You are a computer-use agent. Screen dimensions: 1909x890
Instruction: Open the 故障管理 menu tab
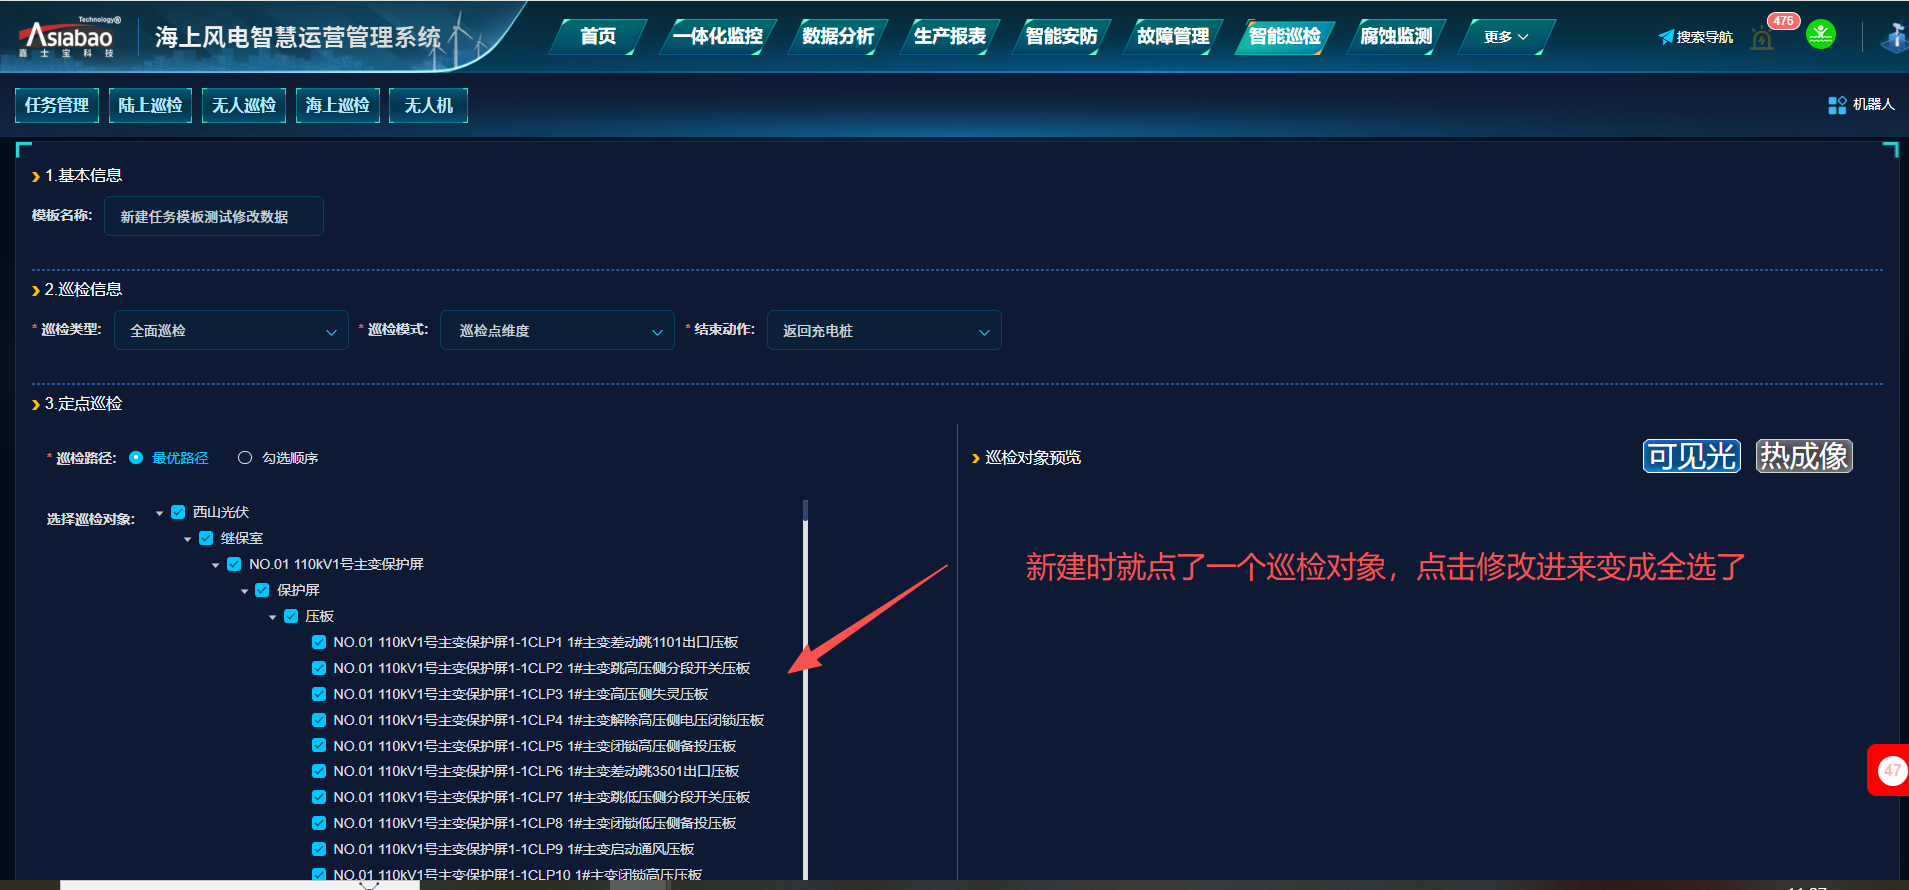tap(1172, 37)
